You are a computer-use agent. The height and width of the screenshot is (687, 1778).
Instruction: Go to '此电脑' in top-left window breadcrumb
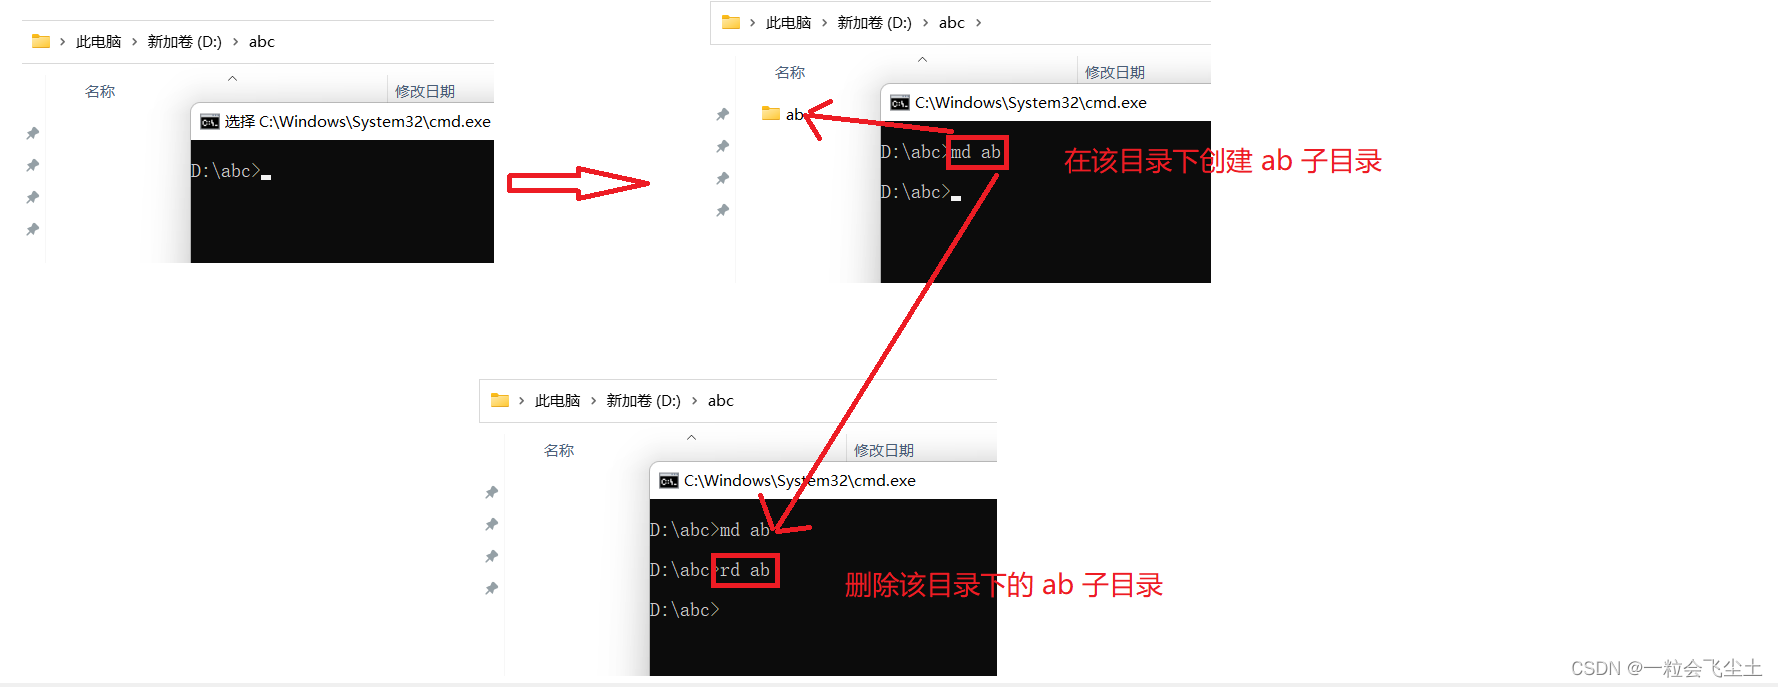[98, 42]
